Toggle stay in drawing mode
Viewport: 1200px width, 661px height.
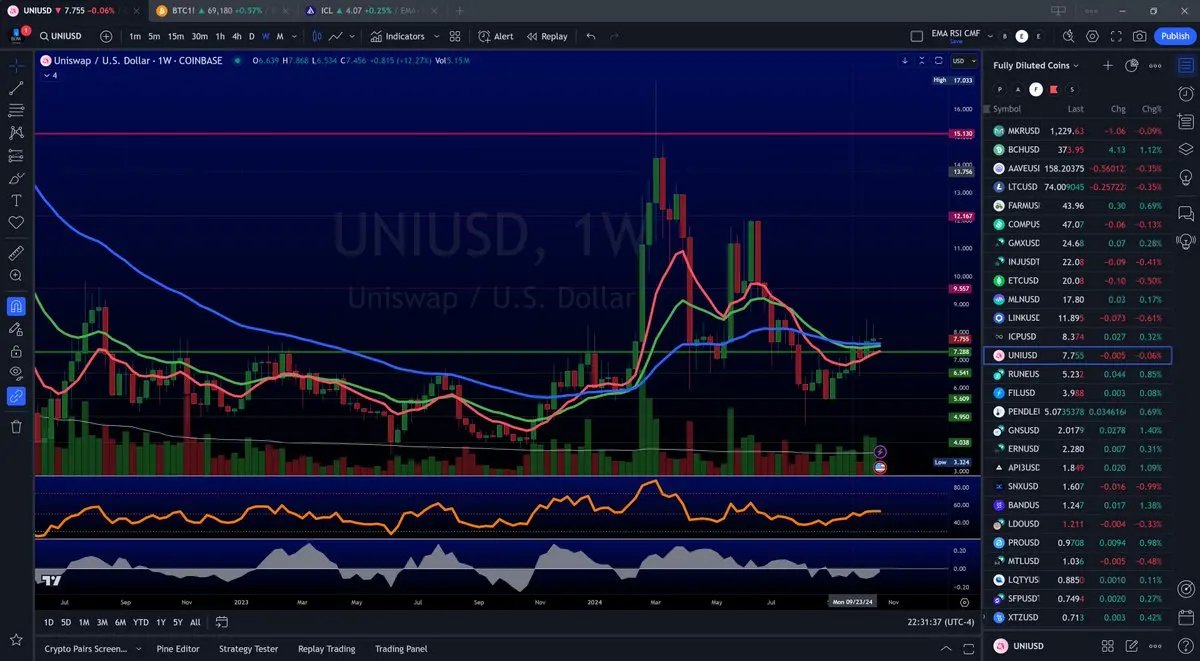(x=16, y=328)
